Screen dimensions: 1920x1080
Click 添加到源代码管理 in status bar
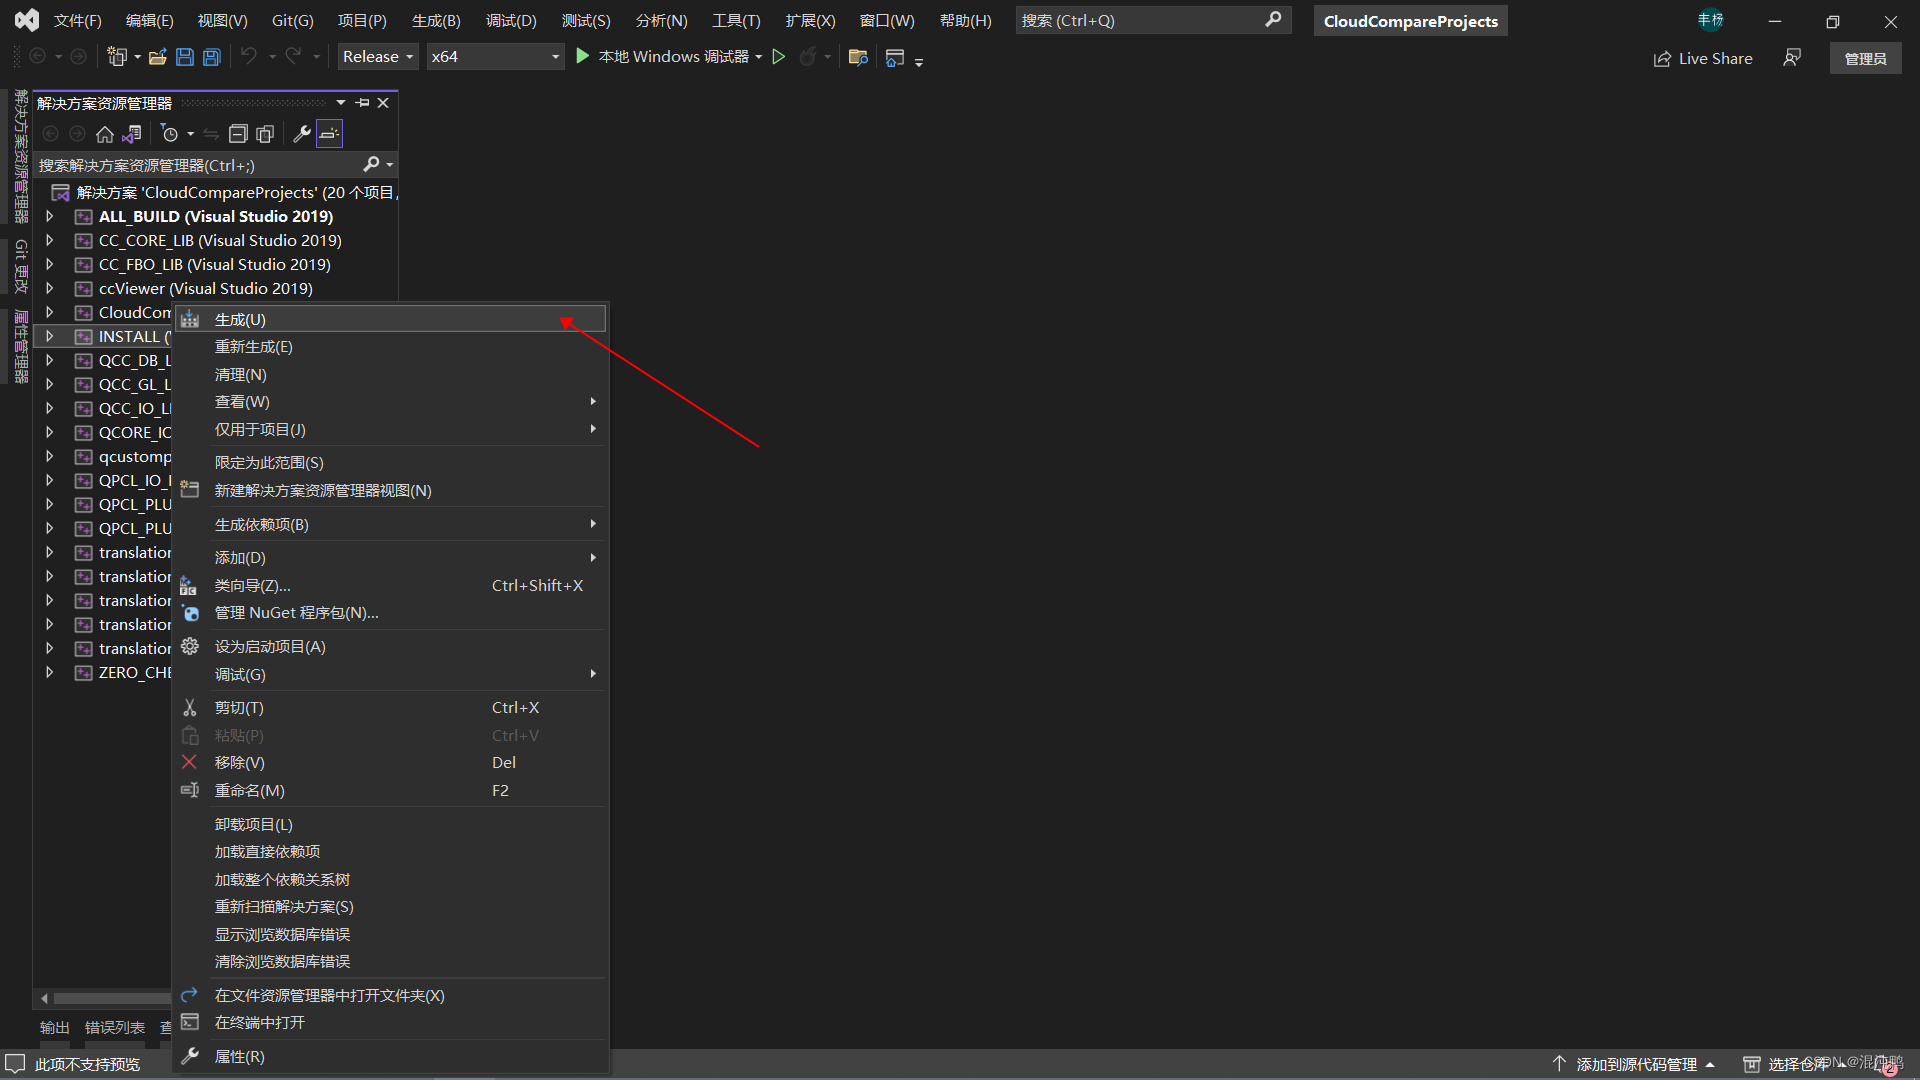[1635, 1064]
